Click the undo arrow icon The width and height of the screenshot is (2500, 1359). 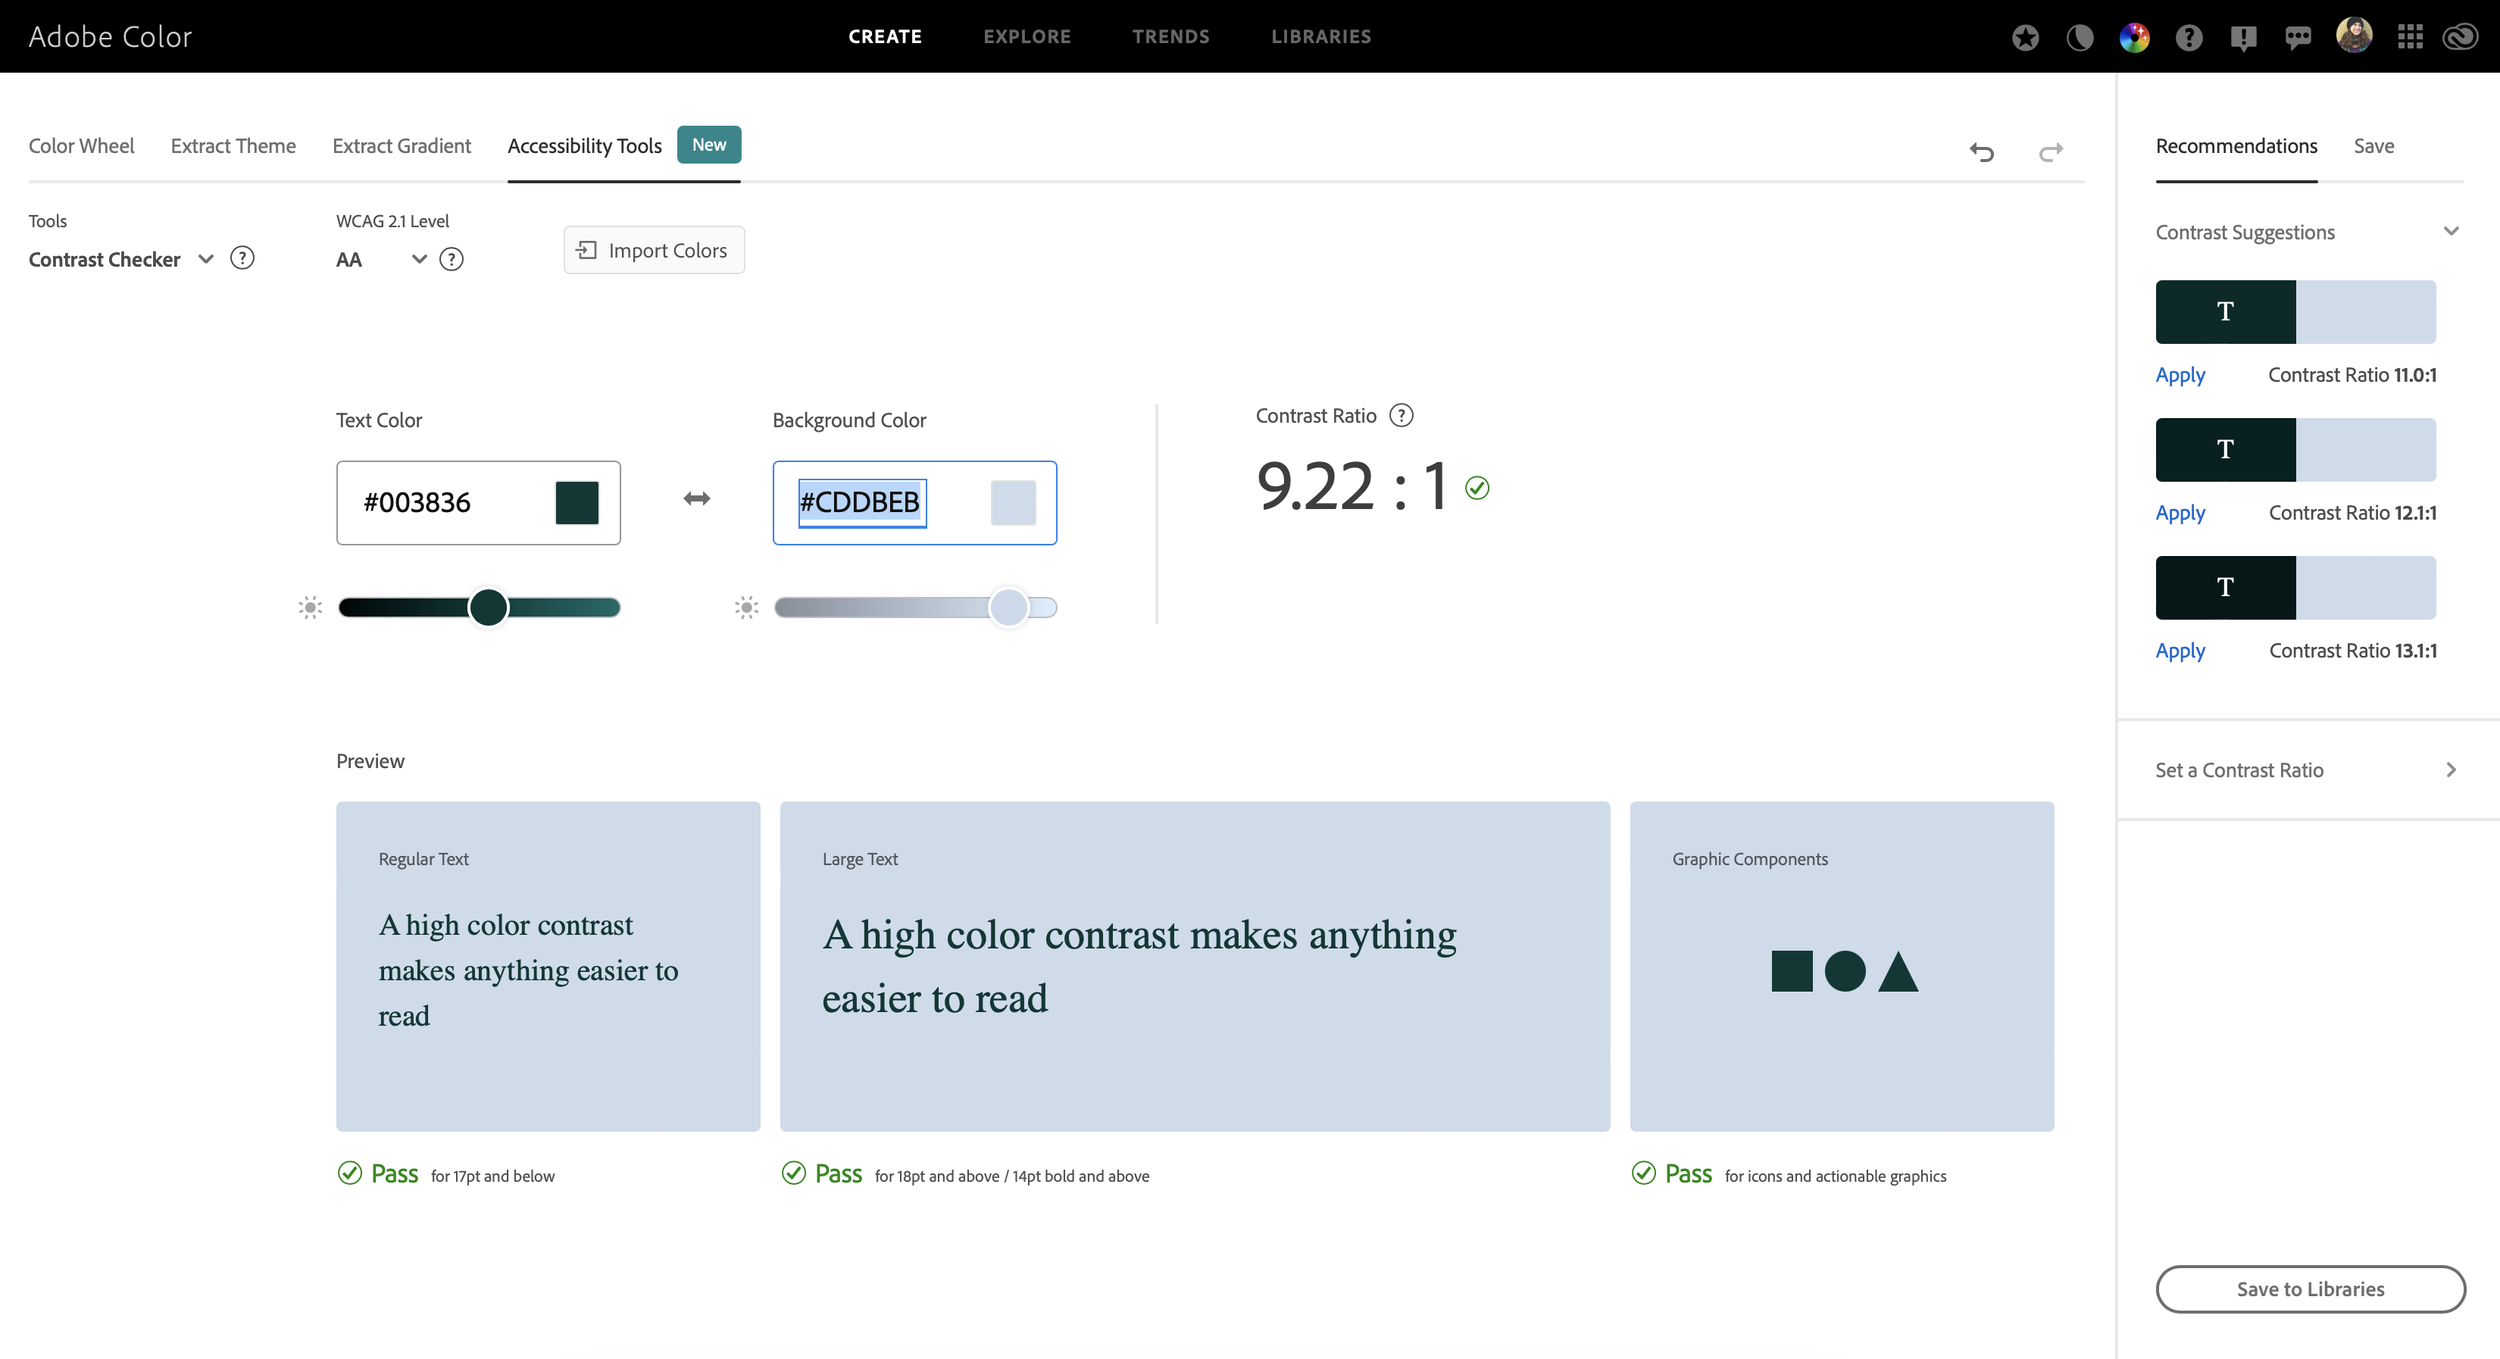click(1981, 151)
